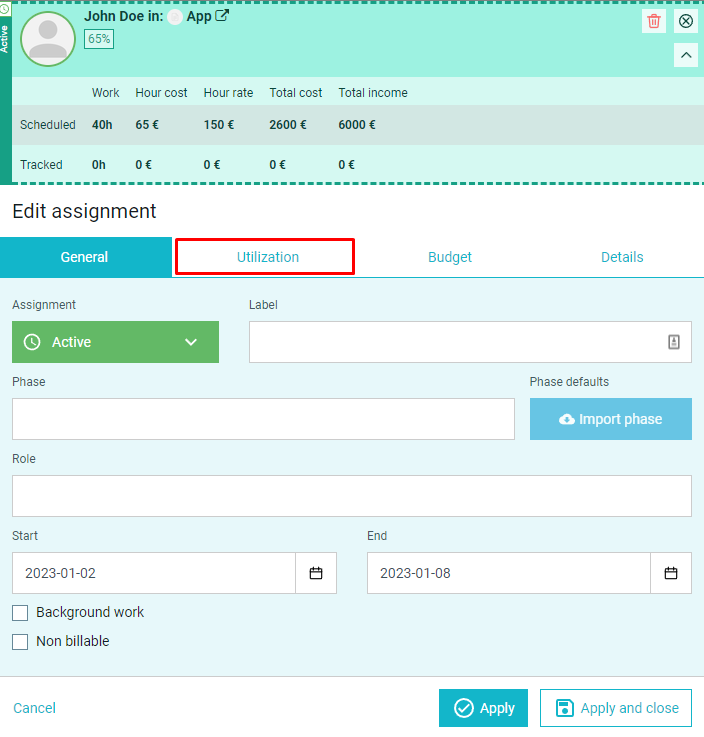Image resolution: width=704 pixels, height=737 pixels.
Task: Tick the Non billable checkbox
Action: click(20, 642)
